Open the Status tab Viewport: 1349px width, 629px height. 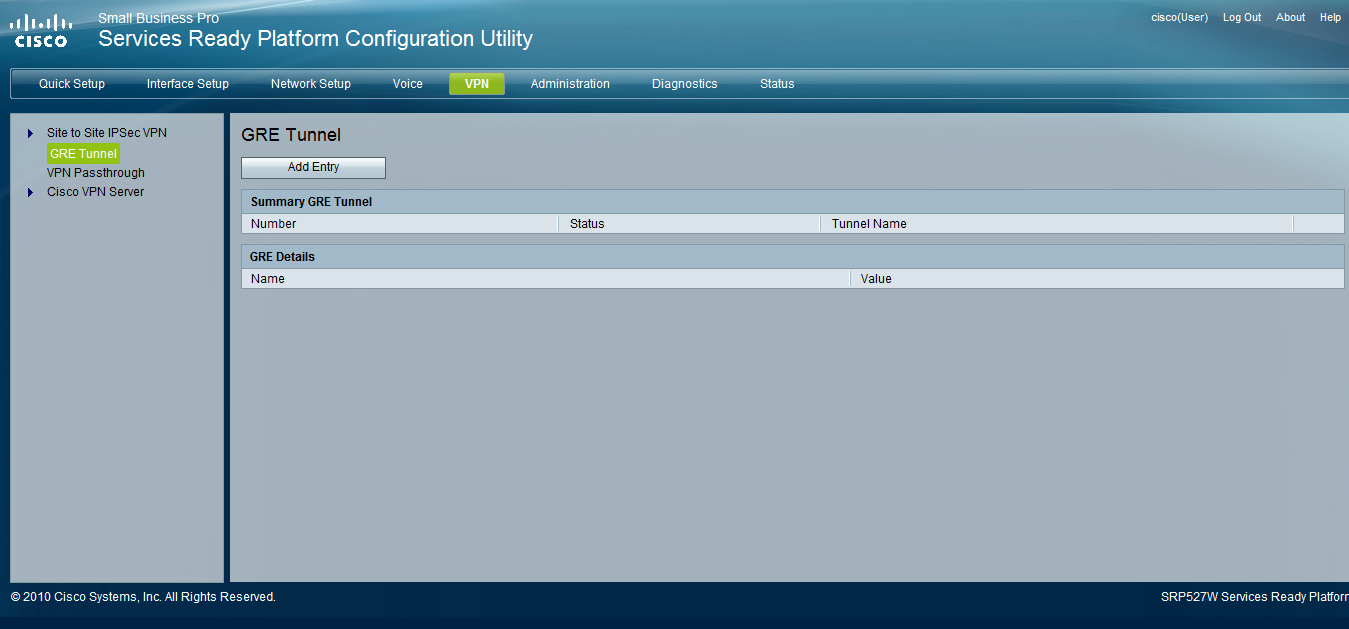(777, 84)
